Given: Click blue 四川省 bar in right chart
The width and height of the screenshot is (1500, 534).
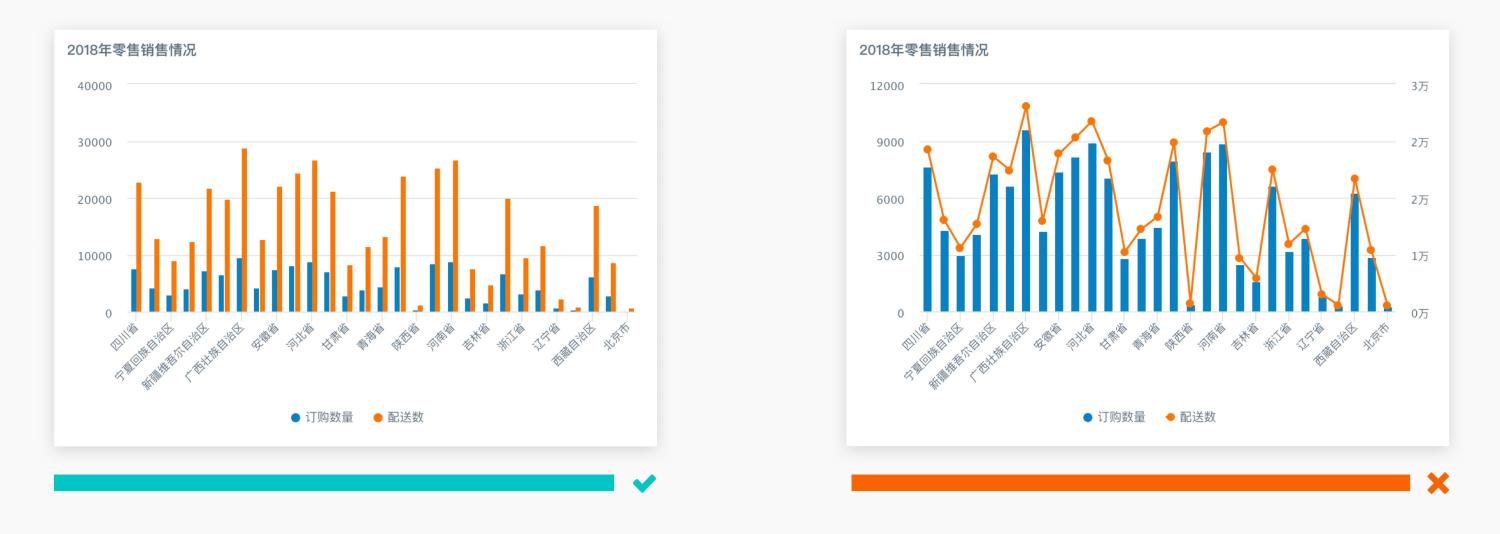Looking at the screenshot, I should 927,240.
